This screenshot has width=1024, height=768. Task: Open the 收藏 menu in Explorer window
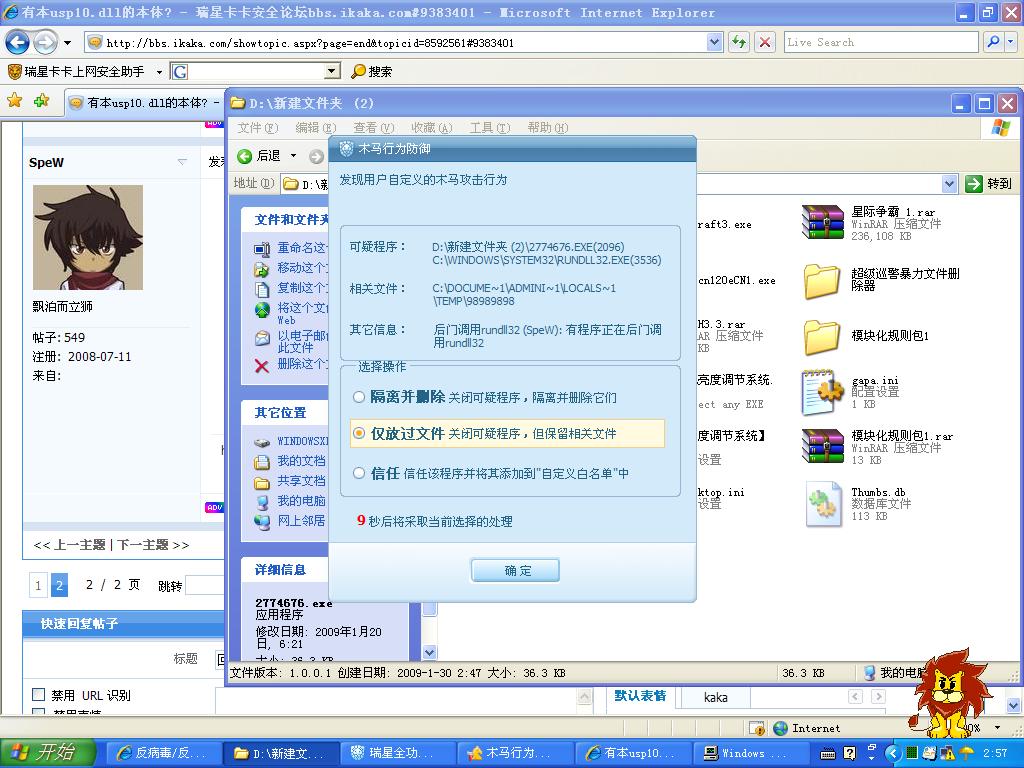click(432, 127)
